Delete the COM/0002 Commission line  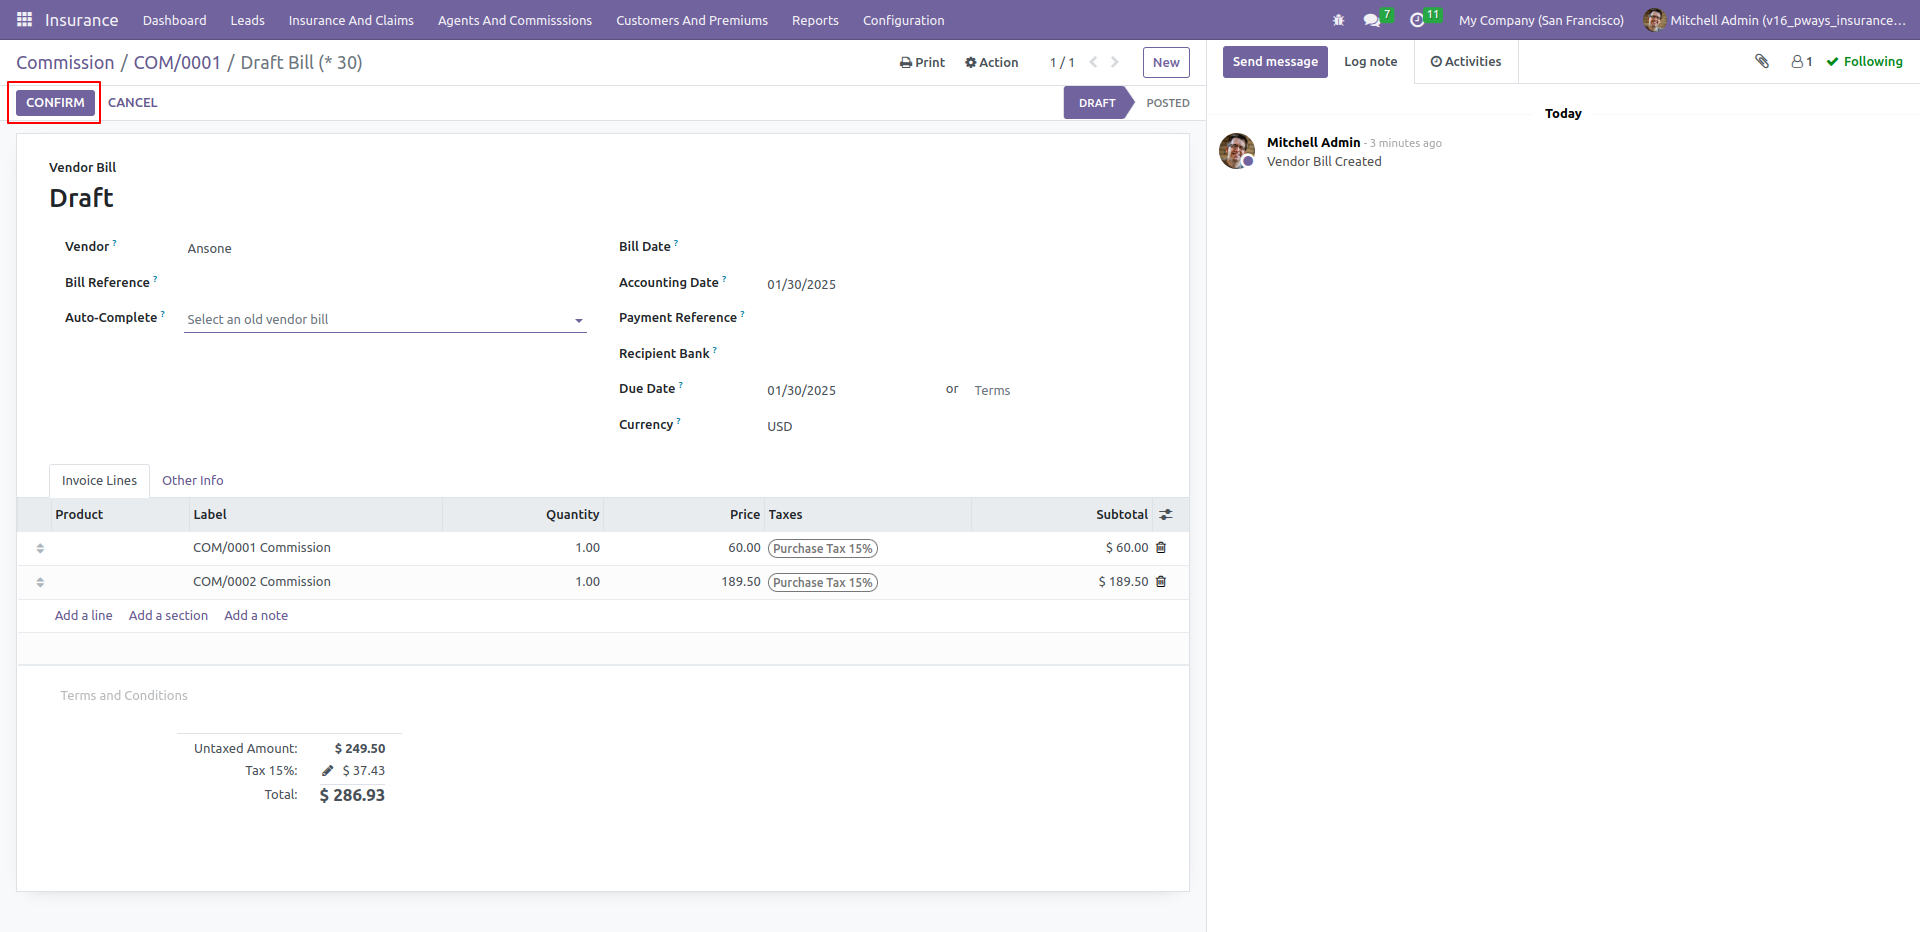[x=1161, y=581]
